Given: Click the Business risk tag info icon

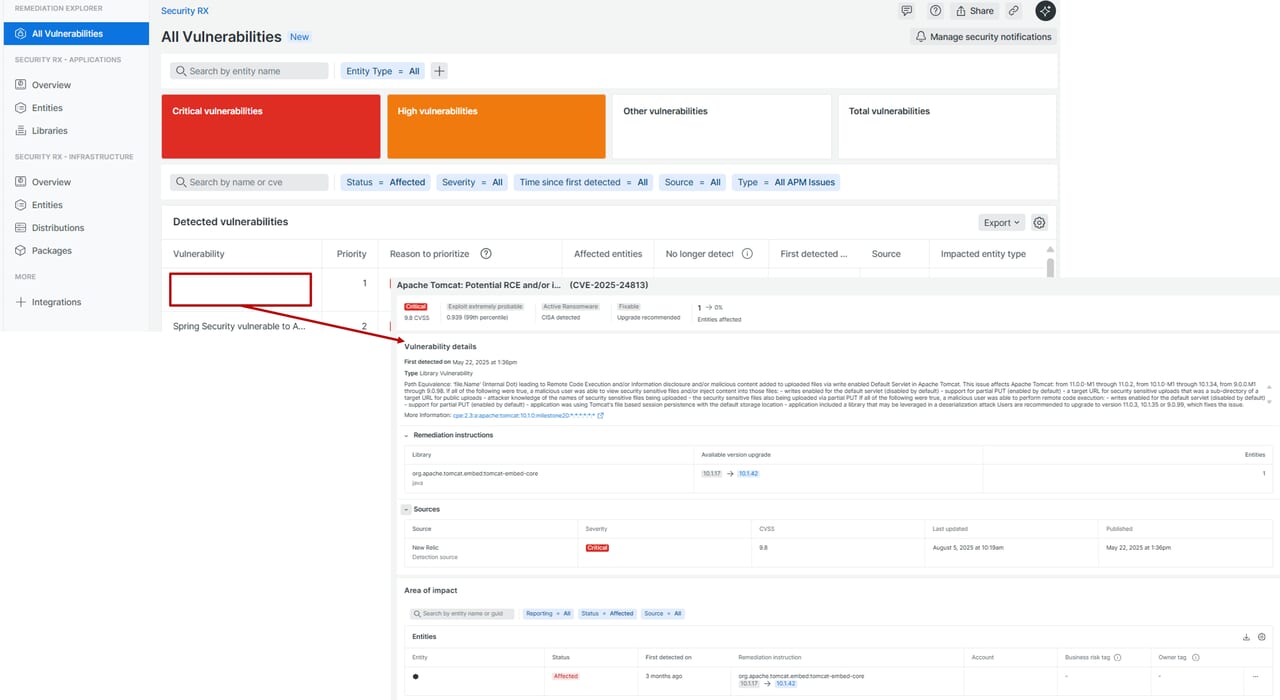Looking at the screenshot, I should click(1117, 657).
